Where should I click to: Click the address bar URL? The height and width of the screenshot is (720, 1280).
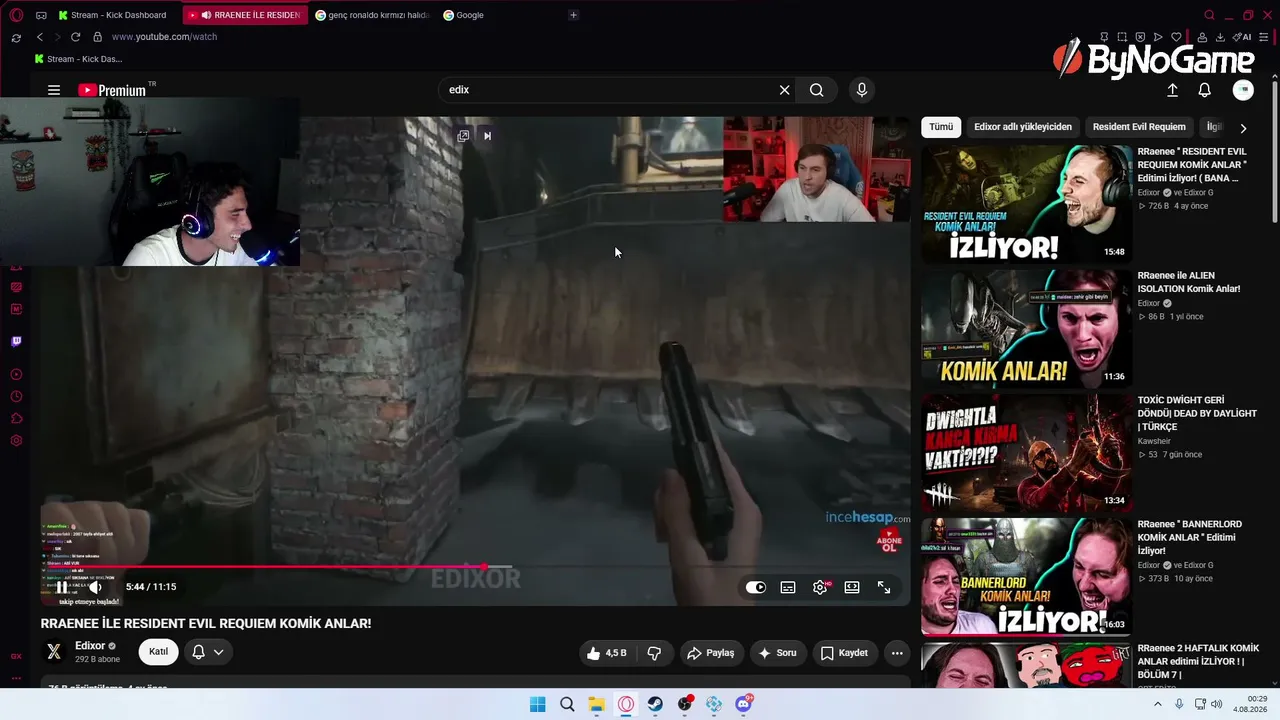[164, 37]
